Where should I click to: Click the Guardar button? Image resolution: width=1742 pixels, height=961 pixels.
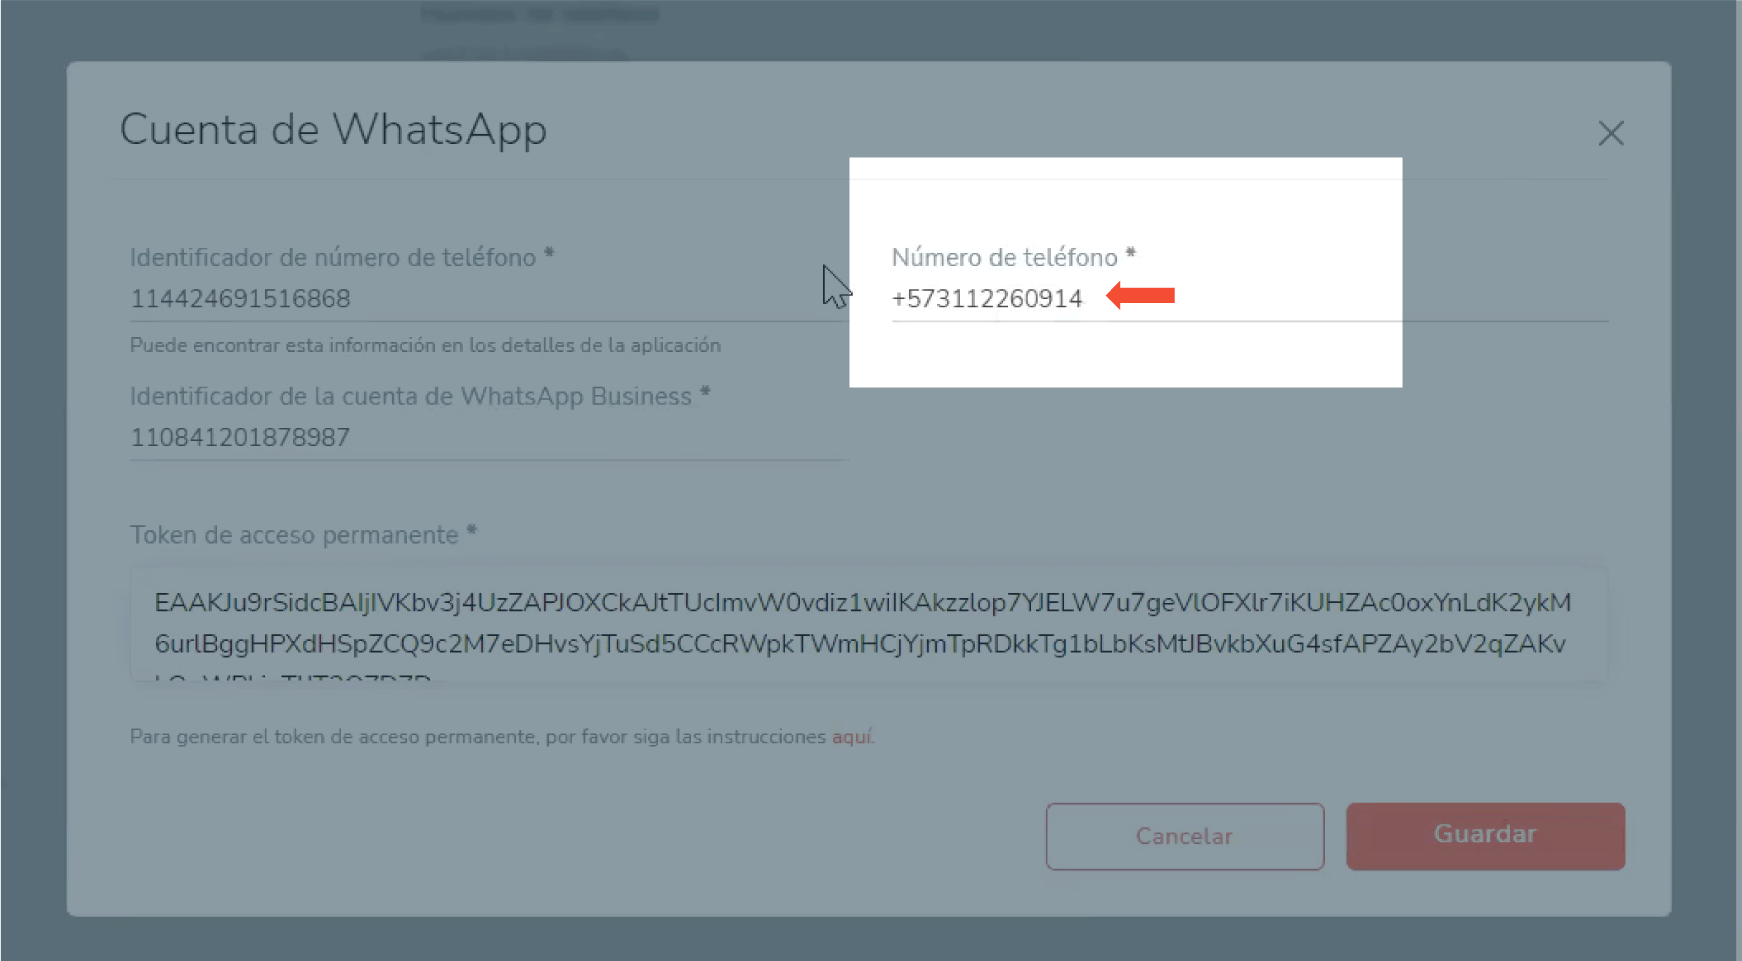point(1485,835)
